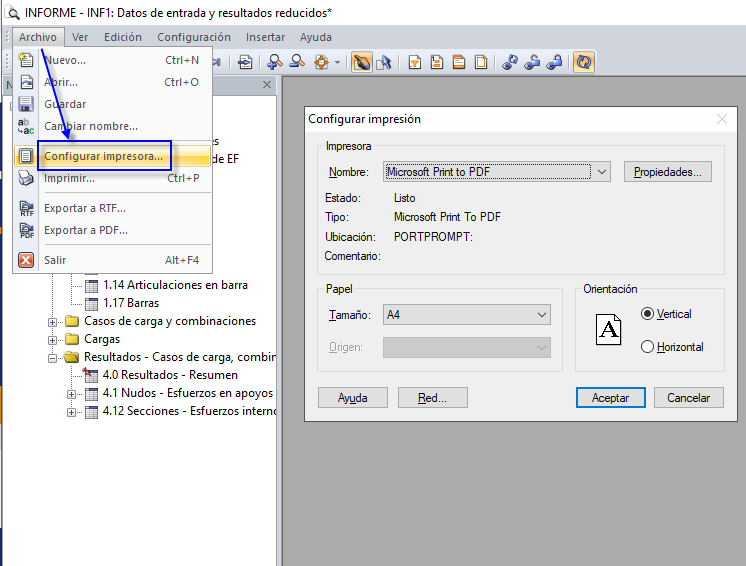Select 1.14 Articulaciones en barra row
The image size is (746, 566).
pos(175,285)
